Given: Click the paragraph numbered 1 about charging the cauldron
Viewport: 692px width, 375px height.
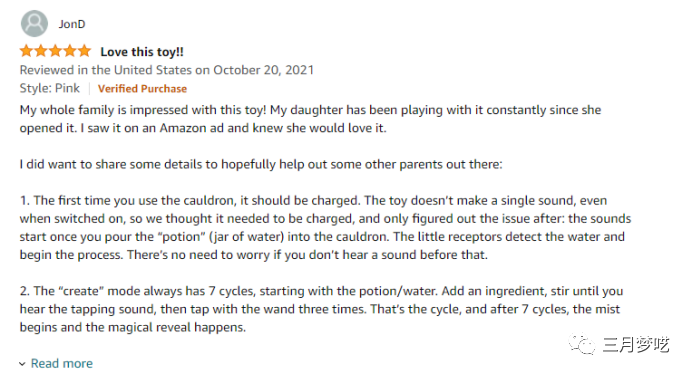Looking at the screenshot, I should click(x=325, y=227).
